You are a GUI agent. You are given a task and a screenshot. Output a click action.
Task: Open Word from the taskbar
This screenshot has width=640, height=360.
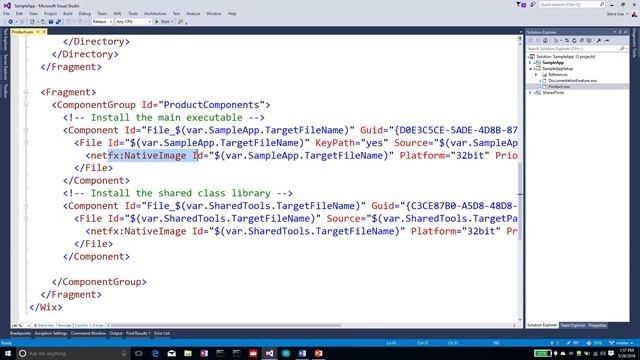coord(302,353)
